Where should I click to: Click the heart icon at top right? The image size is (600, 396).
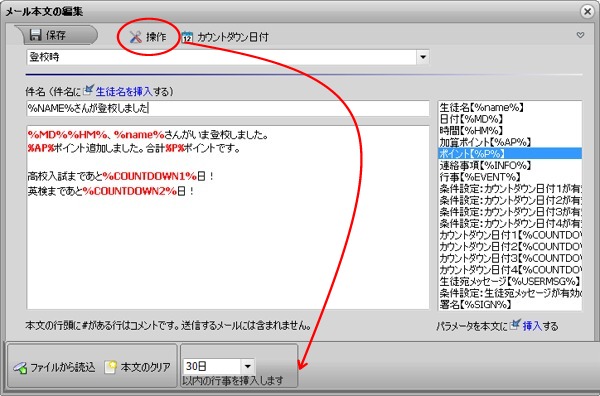[580, 35]
